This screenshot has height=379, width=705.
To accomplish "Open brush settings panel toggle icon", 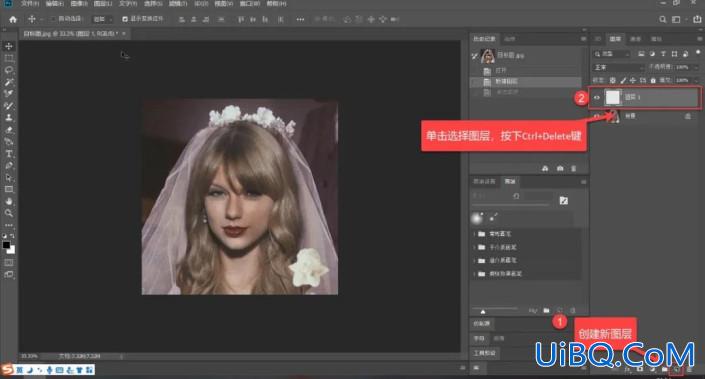I will click(x=563, y=201).
